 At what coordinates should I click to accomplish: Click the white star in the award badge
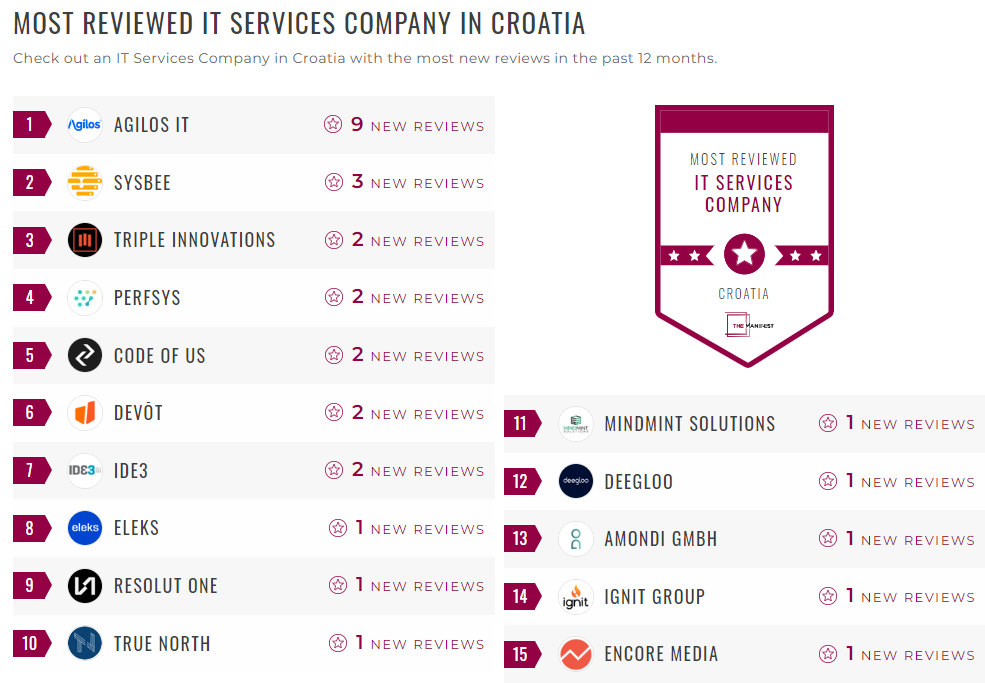(744, 253)
